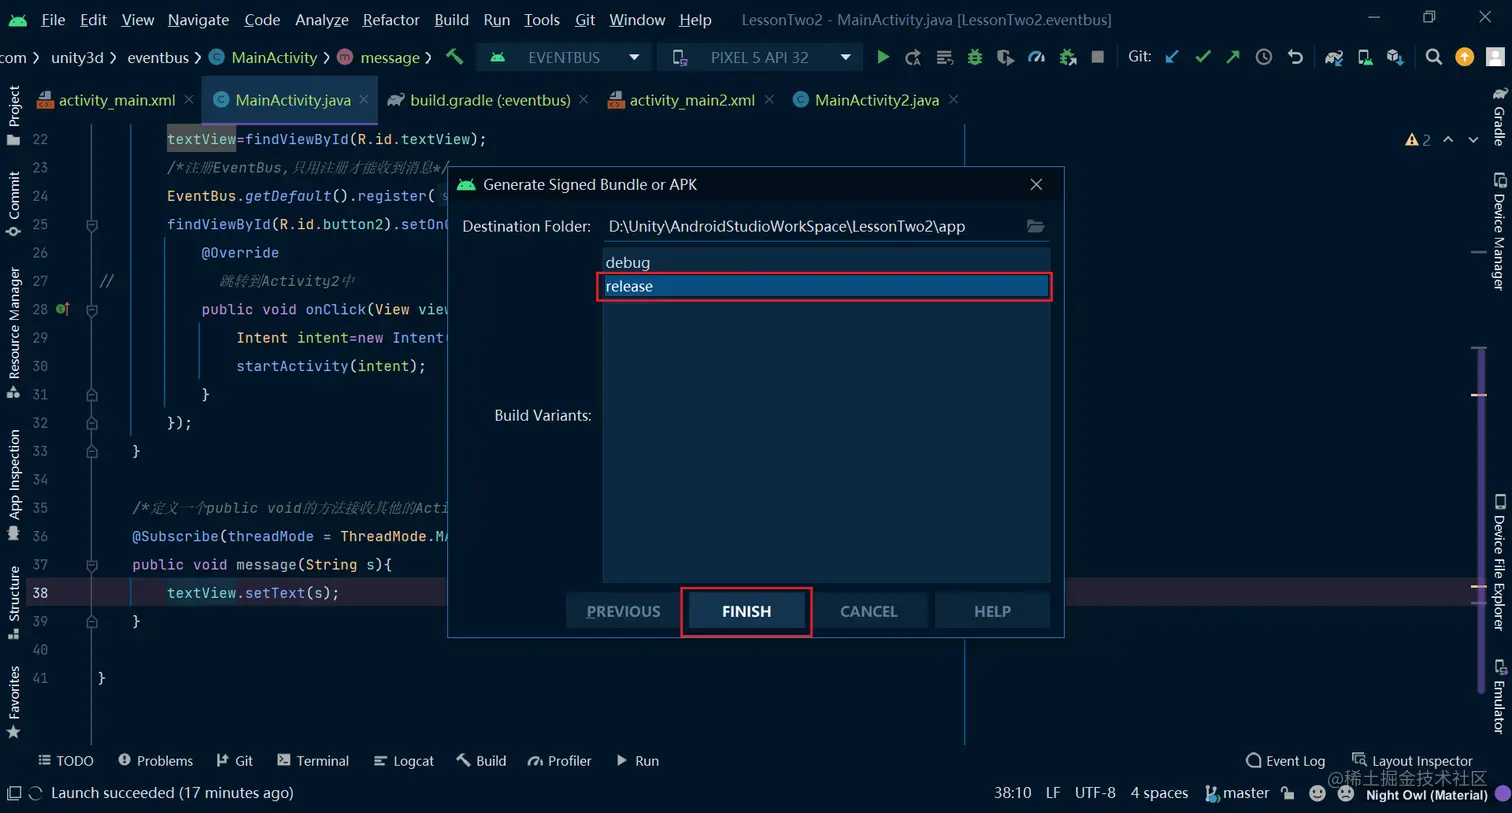Open the Terminal tool window
The height and width of the screenshot is (813, 1512).
(x=312, y=761)
